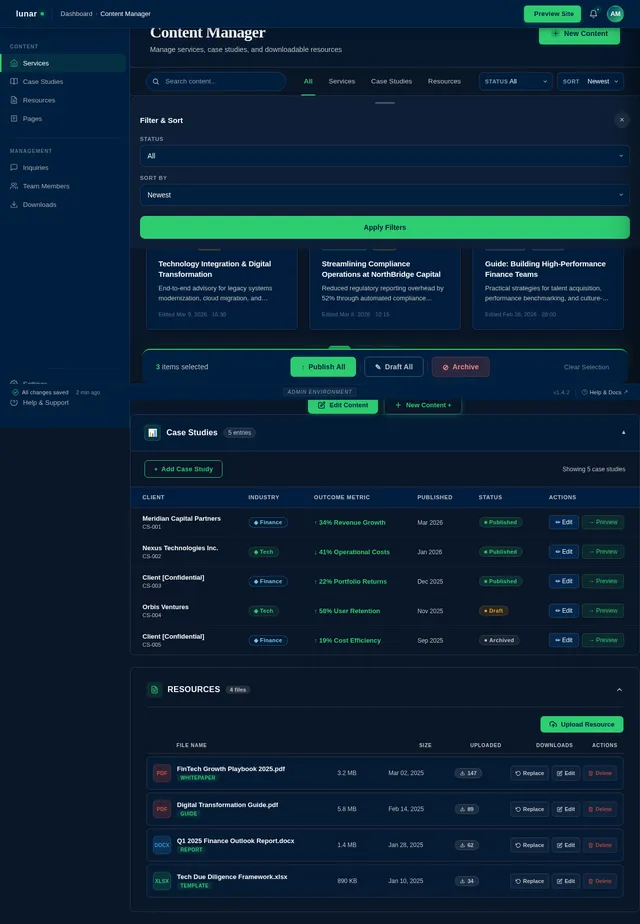
Task: Switch to the Resources filter tab
Action: tap(444, 82)
